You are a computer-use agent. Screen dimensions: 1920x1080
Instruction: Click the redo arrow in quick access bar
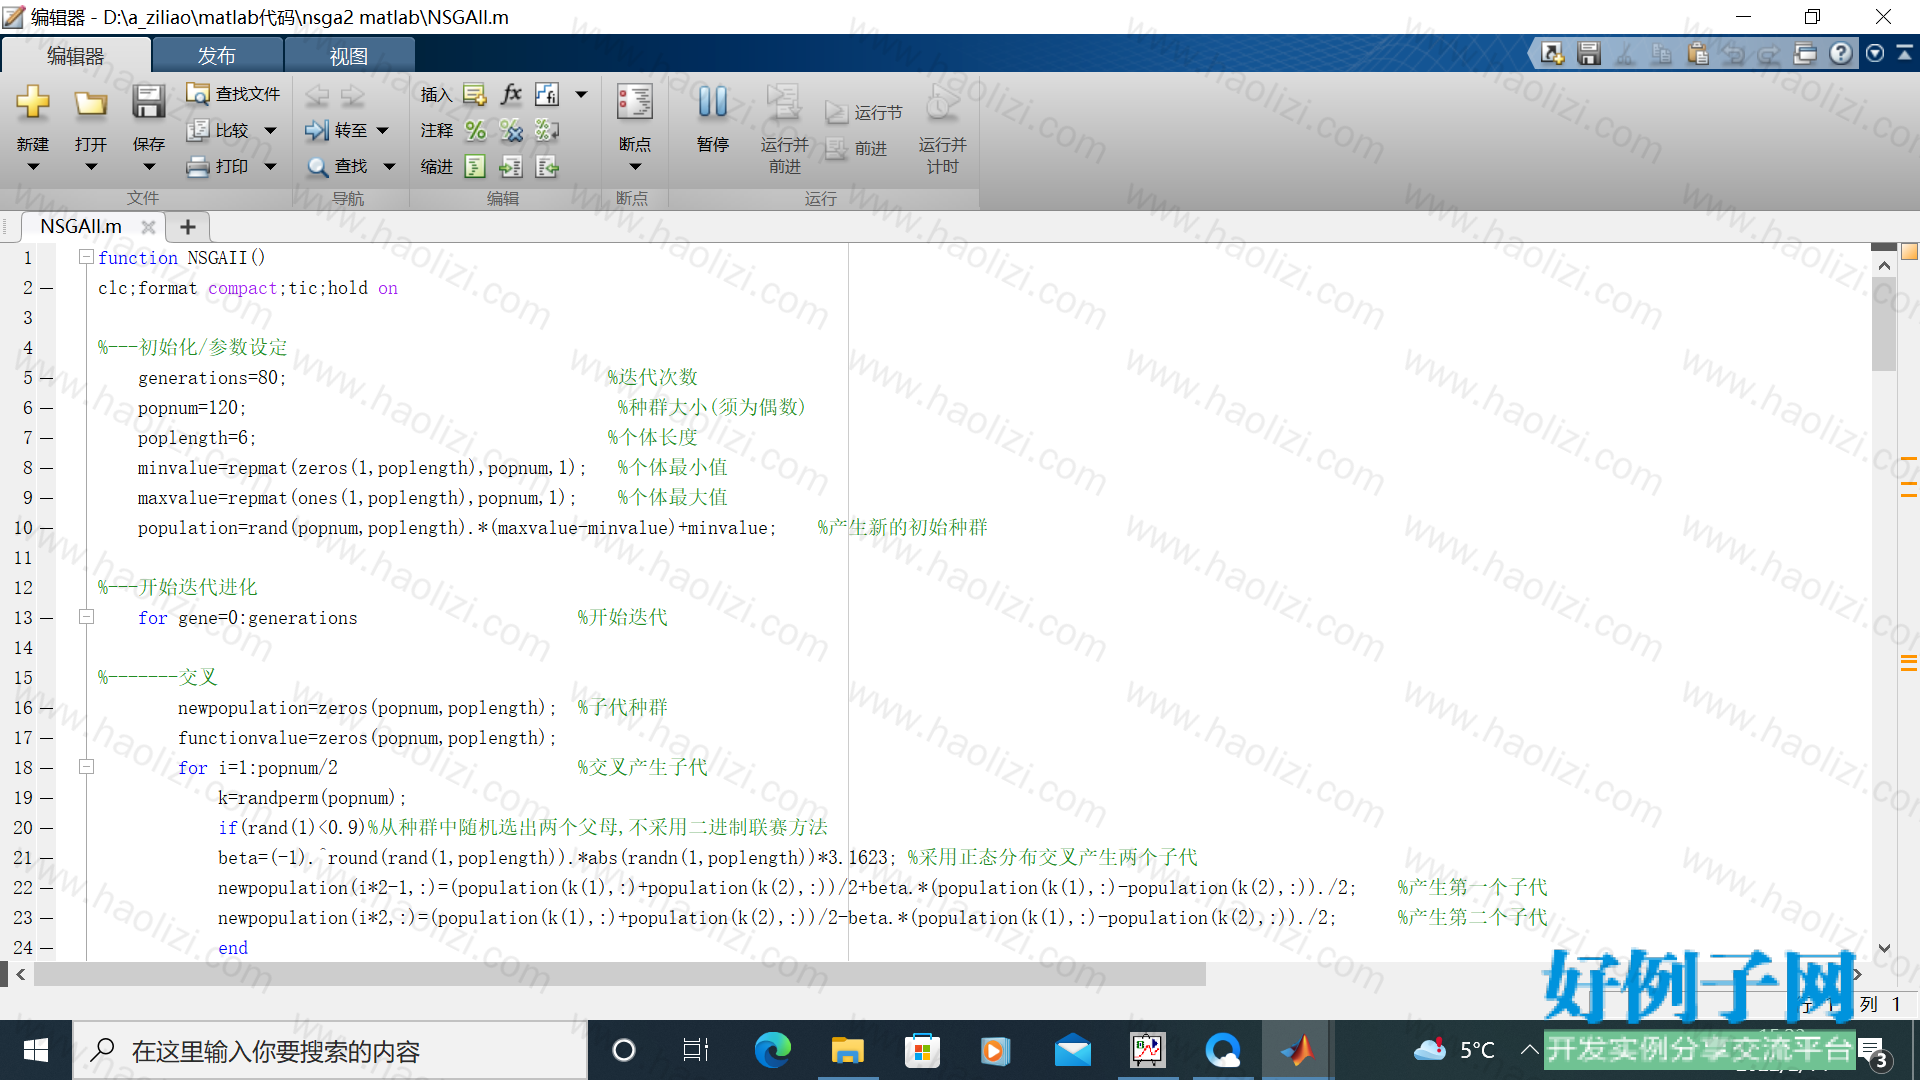(1769, 53)
